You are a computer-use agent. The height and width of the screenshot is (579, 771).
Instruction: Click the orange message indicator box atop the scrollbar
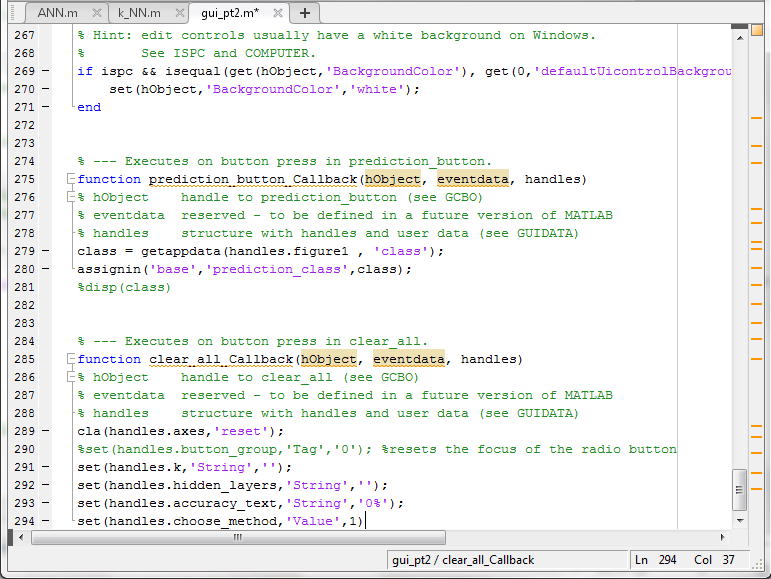(756, 30)
